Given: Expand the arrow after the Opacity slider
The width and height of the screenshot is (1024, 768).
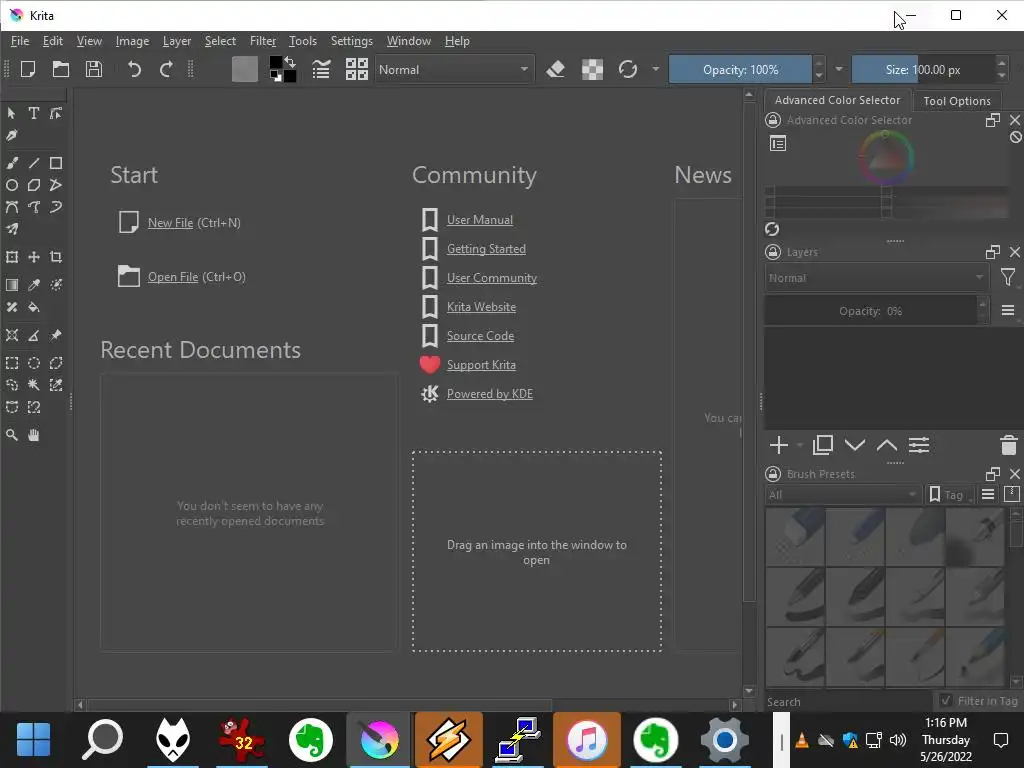Looking at the screenshot, I should point(839,69).
